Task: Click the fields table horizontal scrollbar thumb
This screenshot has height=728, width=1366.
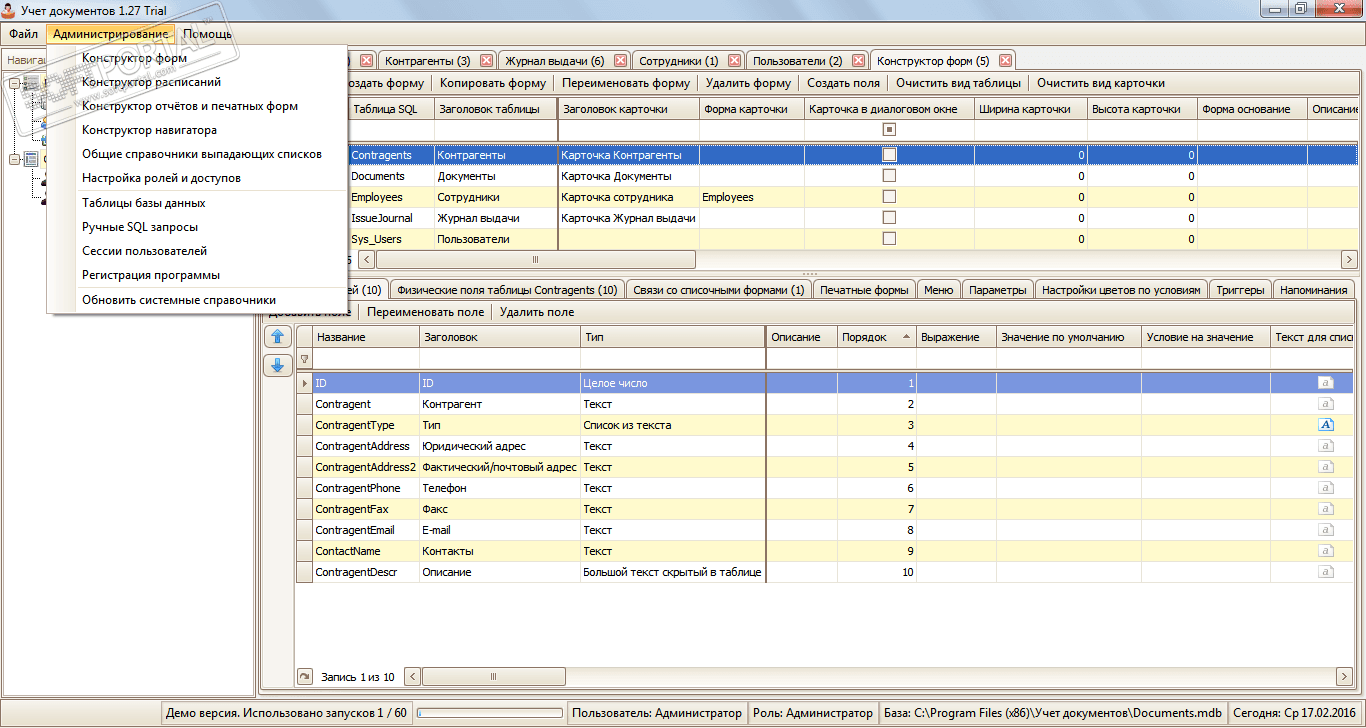Action: point(493,677)
